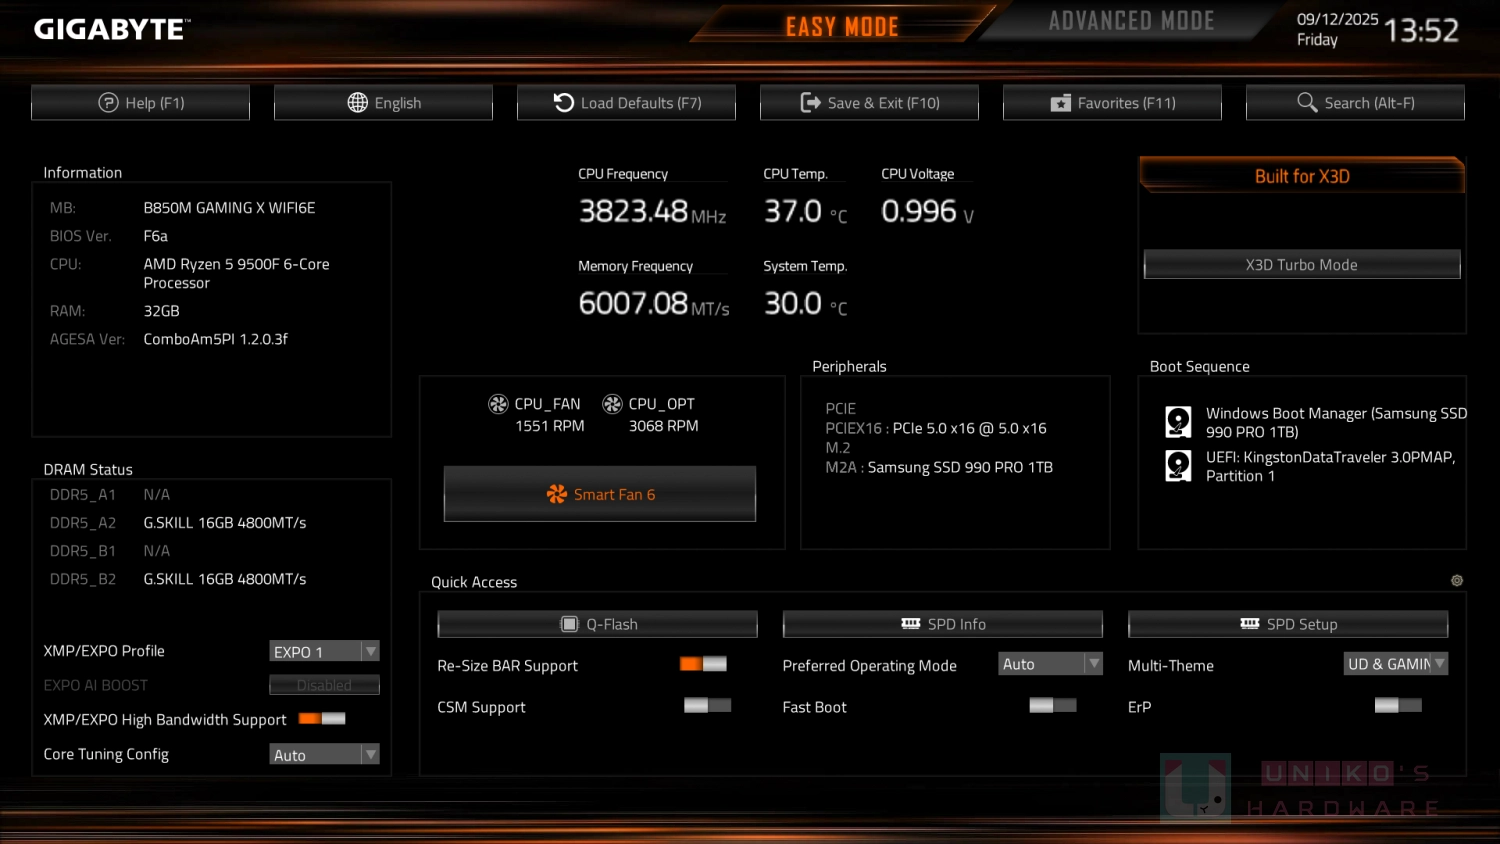Viewport: 1500px width, 844px height.
Task: Open SPD Setup button
Action: pos(1288,624)
